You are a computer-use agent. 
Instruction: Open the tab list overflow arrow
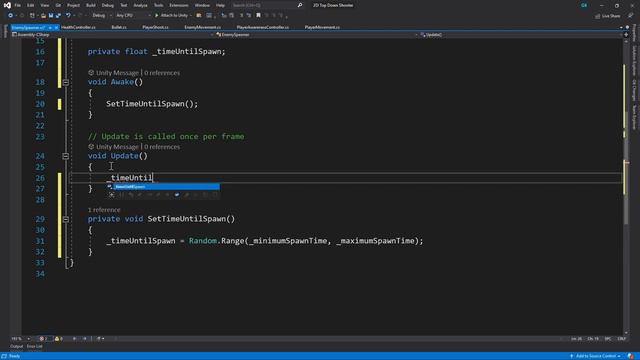tap(621, 27)
